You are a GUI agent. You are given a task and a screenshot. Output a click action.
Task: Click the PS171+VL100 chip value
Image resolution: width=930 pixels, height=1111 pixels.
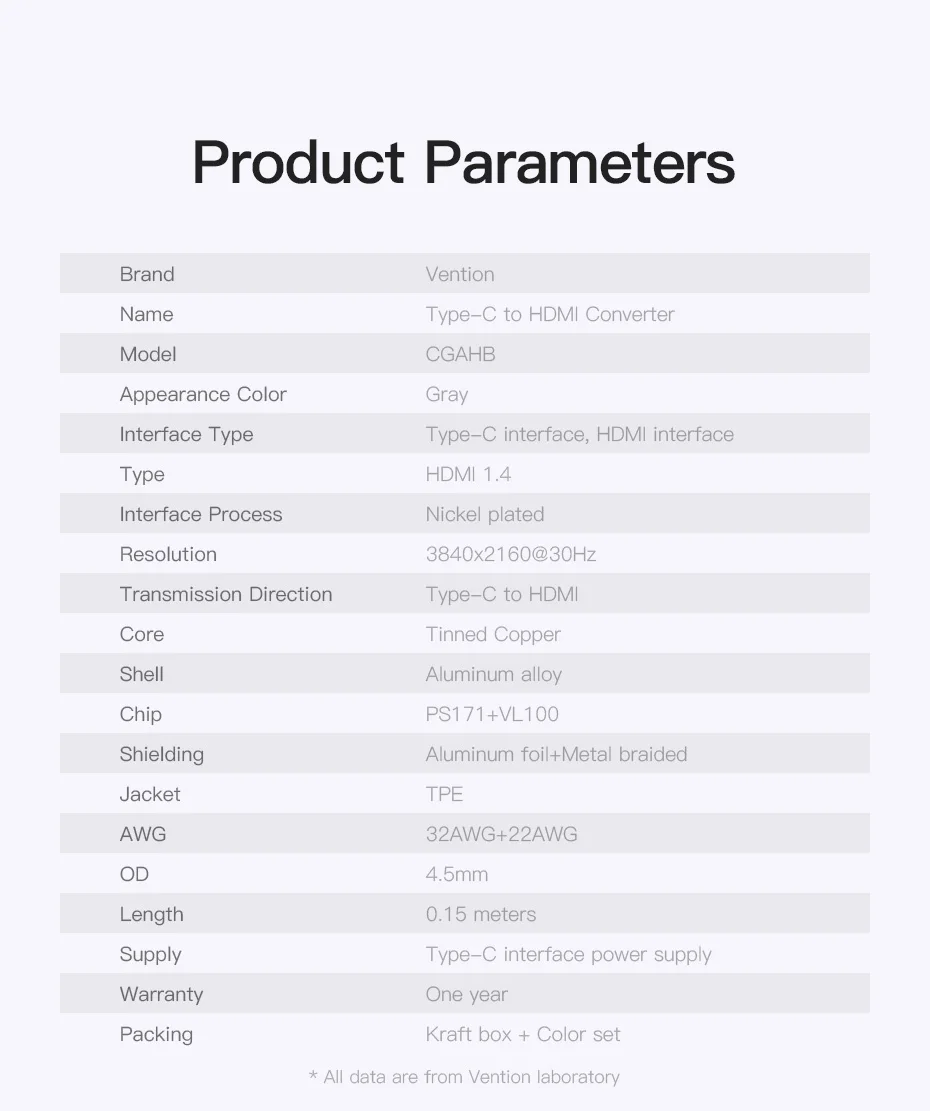(492, 714)
